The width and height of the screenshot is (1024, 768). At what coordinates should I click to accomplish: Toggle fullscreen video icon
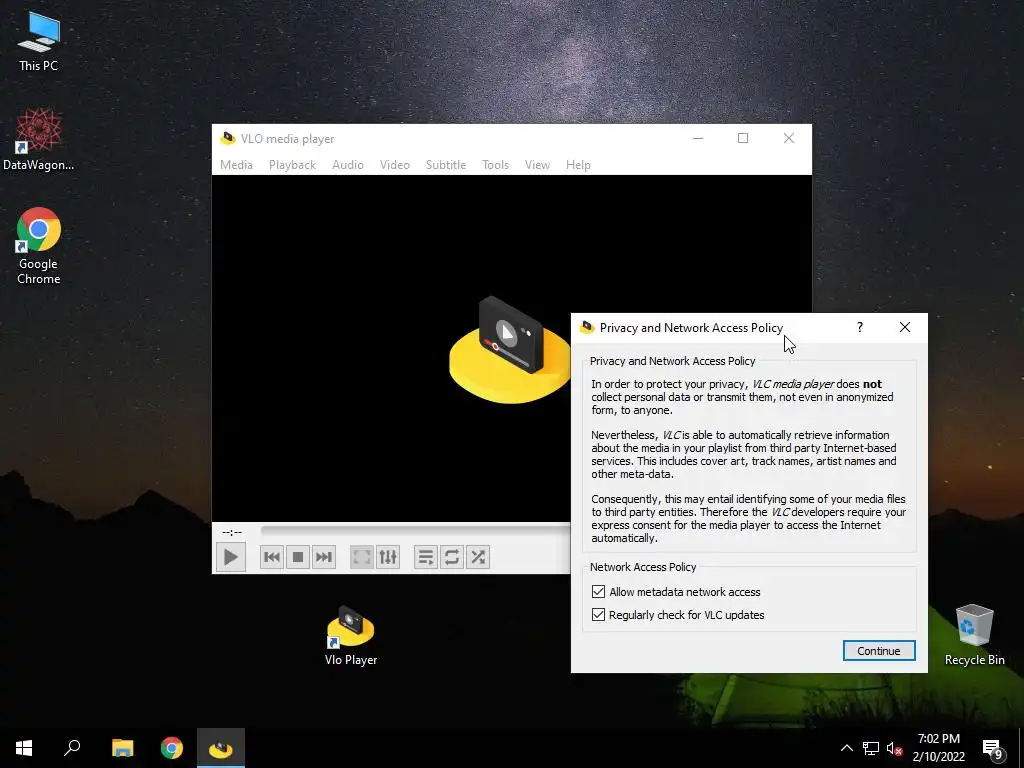tap(362, 557)
